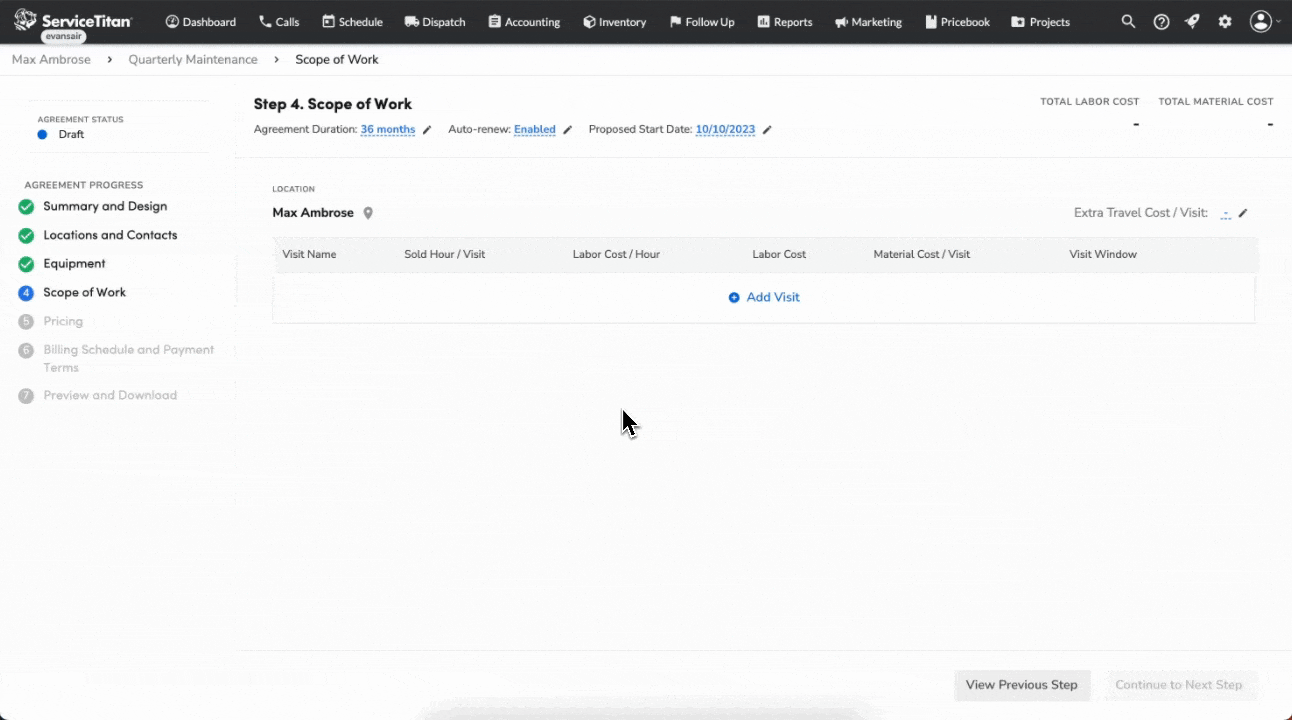Open the Accounting menu
The height and width of the screenshot is (720, 1292).
[523, 21]
